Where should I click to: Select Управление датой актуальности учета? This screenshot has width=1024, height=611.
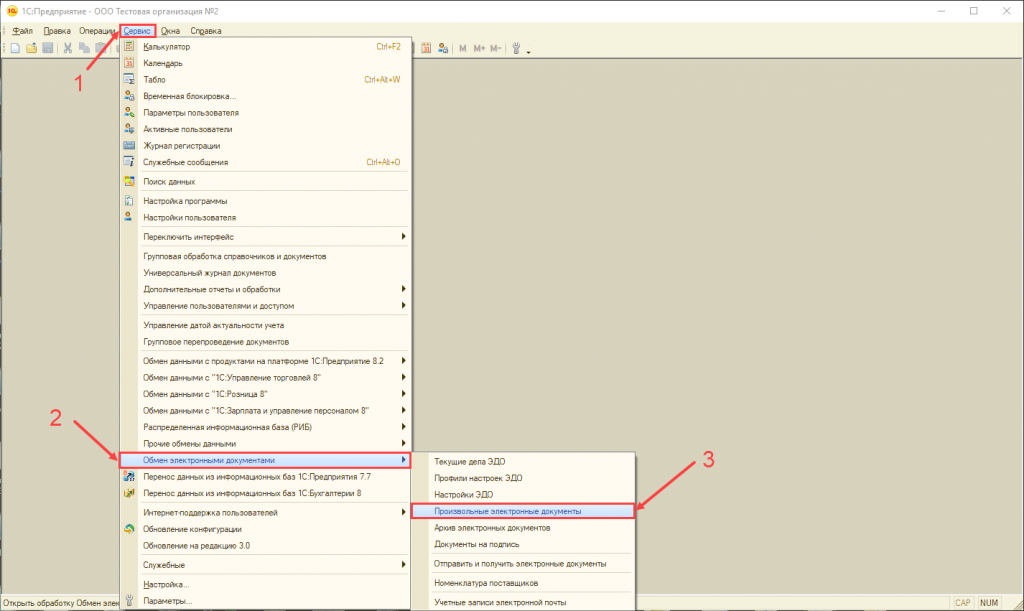click(214, 325)
